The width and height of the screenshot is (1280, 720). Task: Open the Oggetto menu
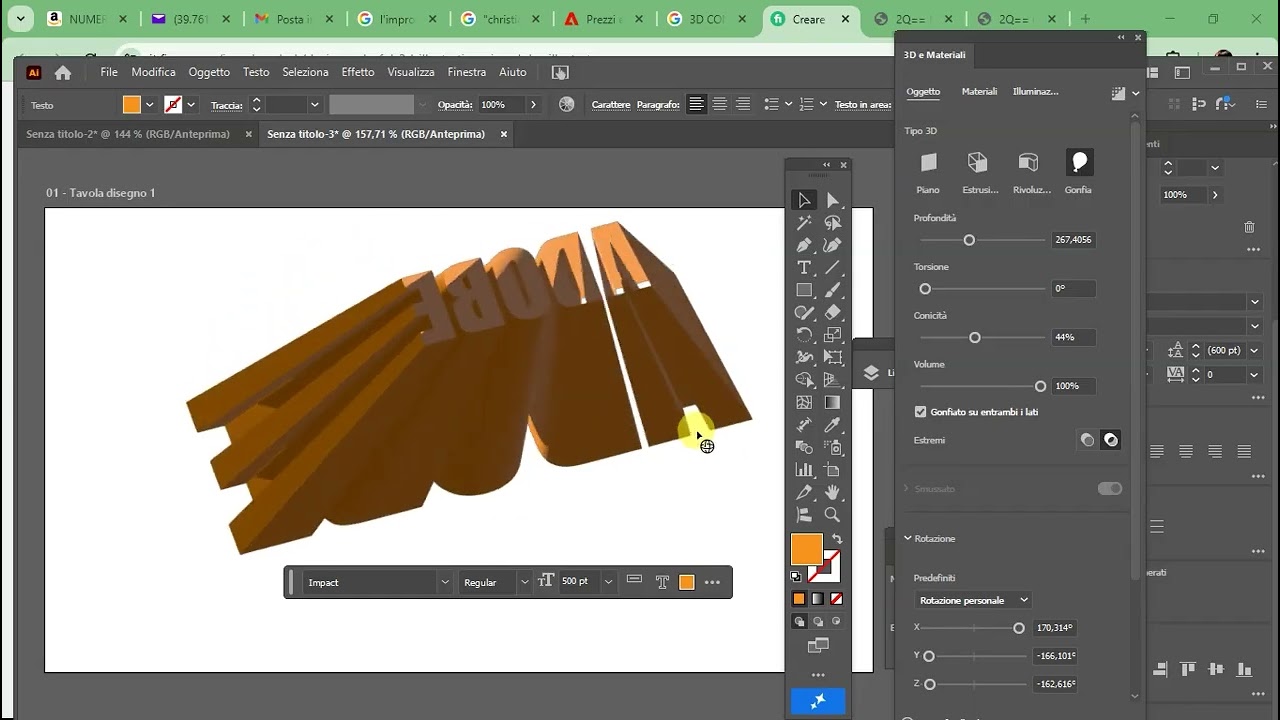tap(209, 72)
